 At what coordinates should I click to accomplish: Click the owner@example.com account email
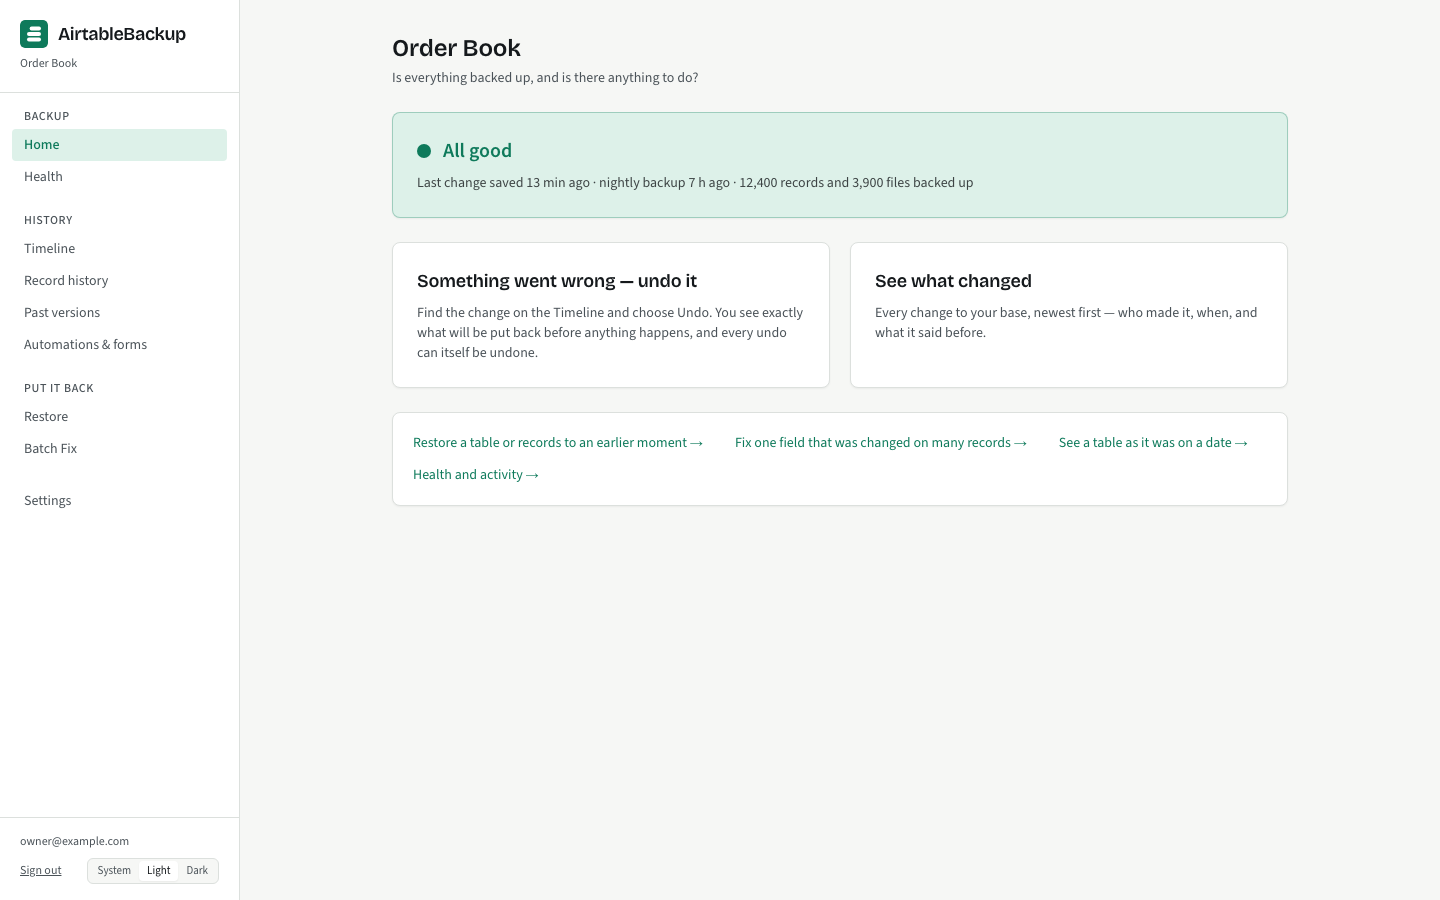tap(74, 842)
